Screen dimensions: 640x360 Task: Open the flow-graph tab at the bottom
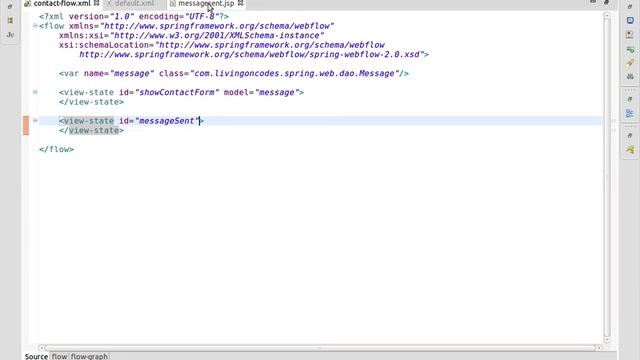point(89,356)
